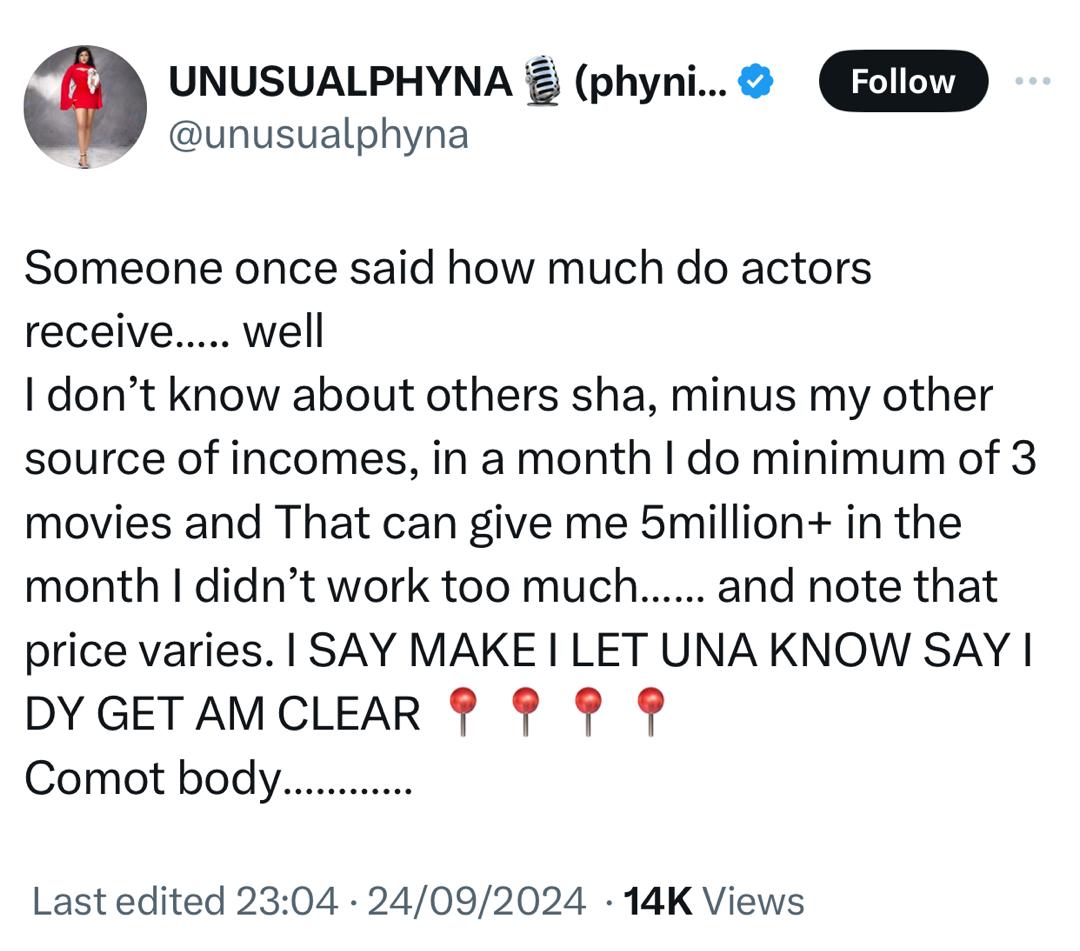Open the @unusualphyna profile handle

pos(318,131)
